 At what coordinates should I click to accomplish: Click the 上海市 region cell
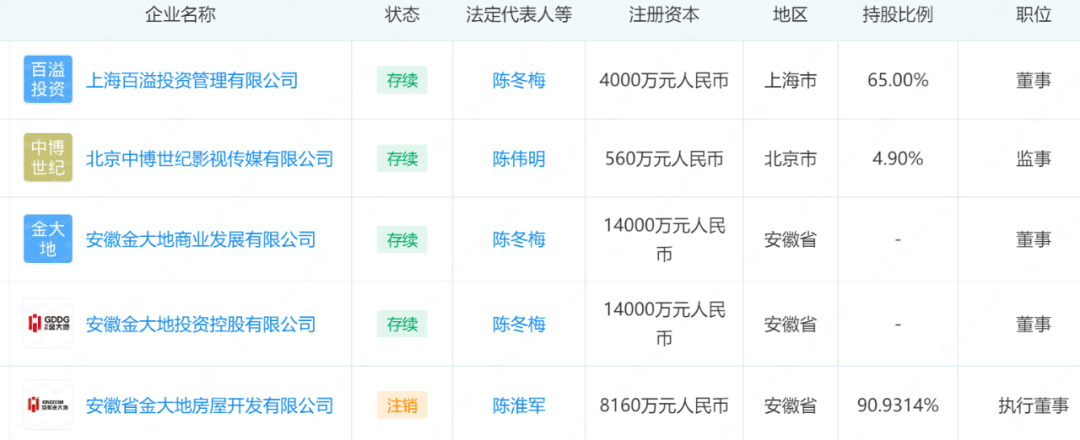790,81
